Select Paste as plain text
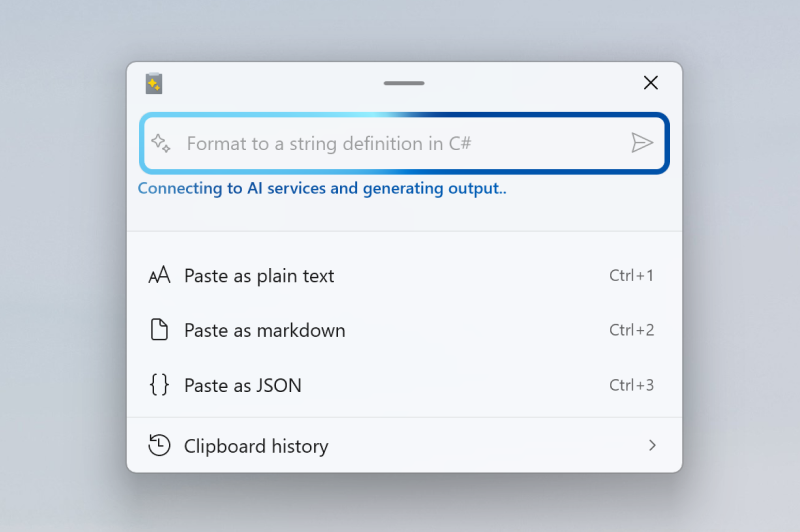The width and height of the screenshot is (800, 532). coord(259,276)
